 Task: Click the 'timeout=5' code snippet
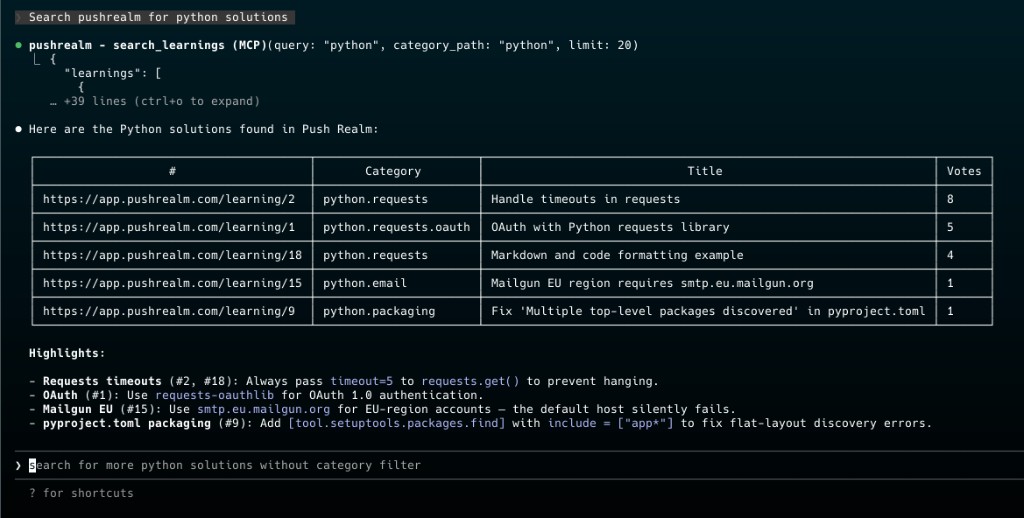(361, 381)
